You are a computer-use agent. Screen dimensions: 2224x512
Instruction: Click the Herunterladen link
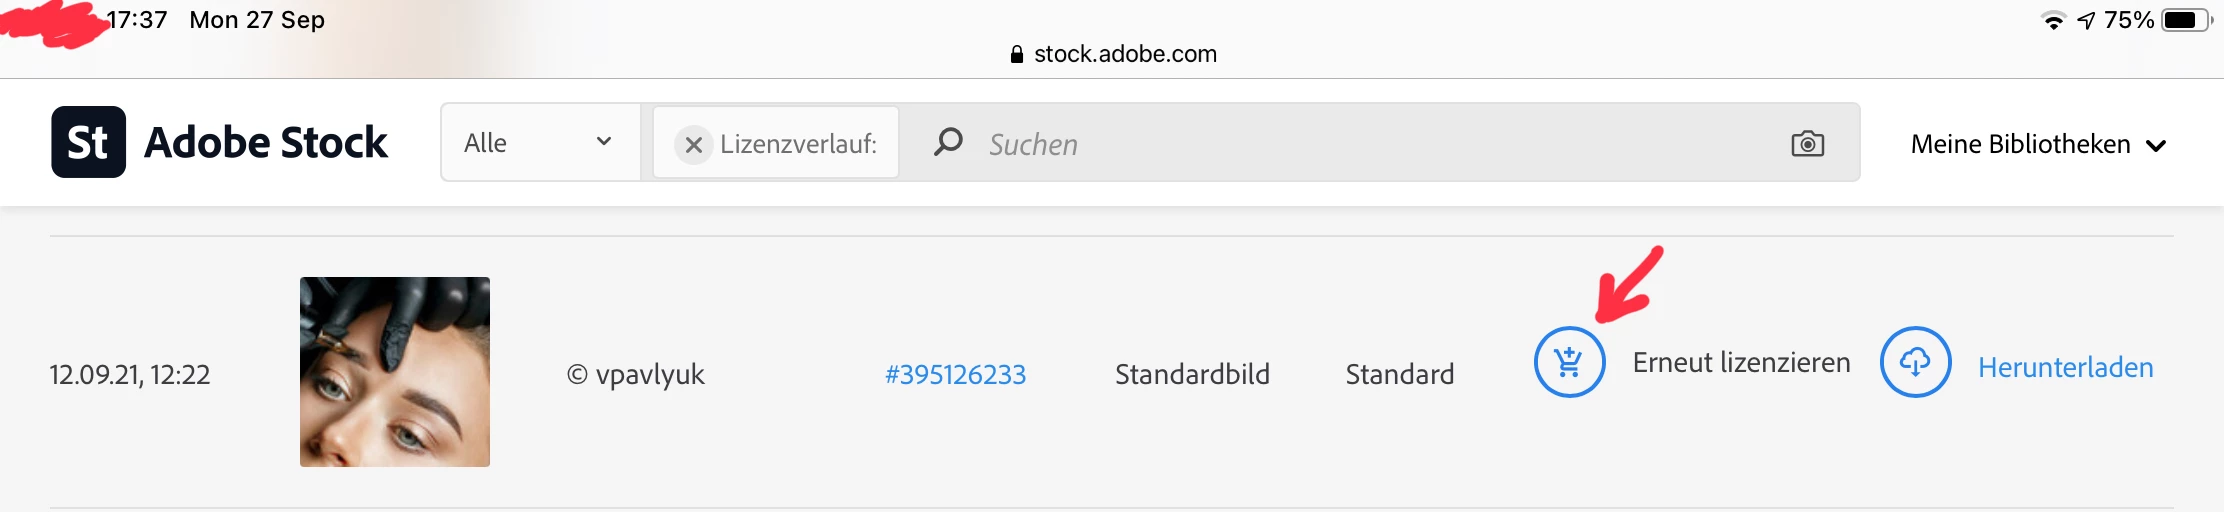(2065, 367)
